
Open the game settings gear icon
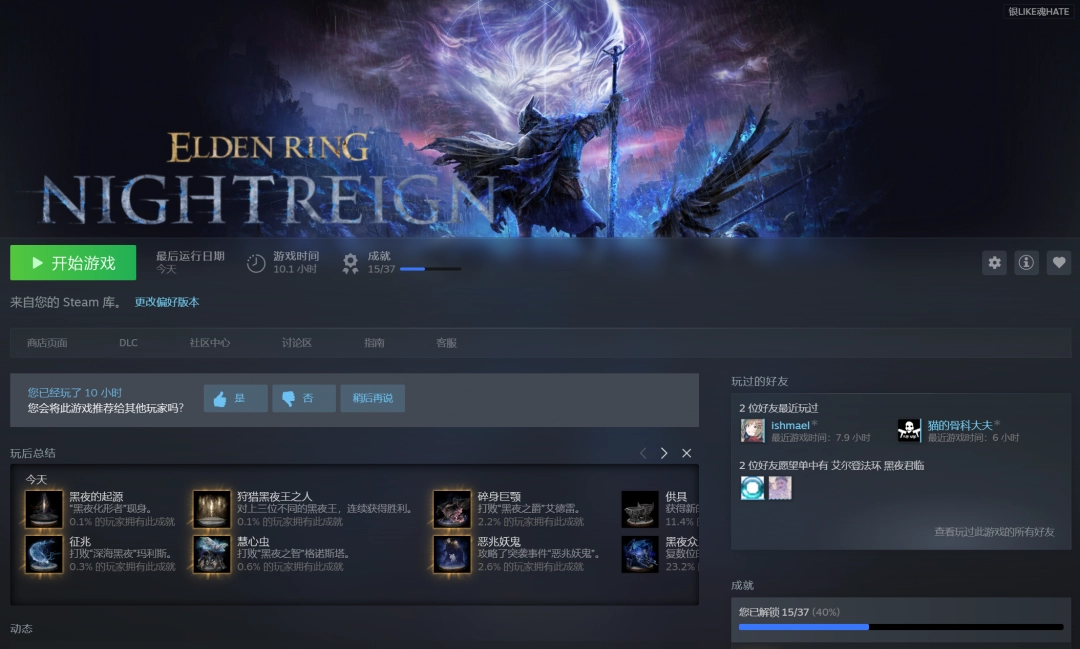[x=994, y=262]
